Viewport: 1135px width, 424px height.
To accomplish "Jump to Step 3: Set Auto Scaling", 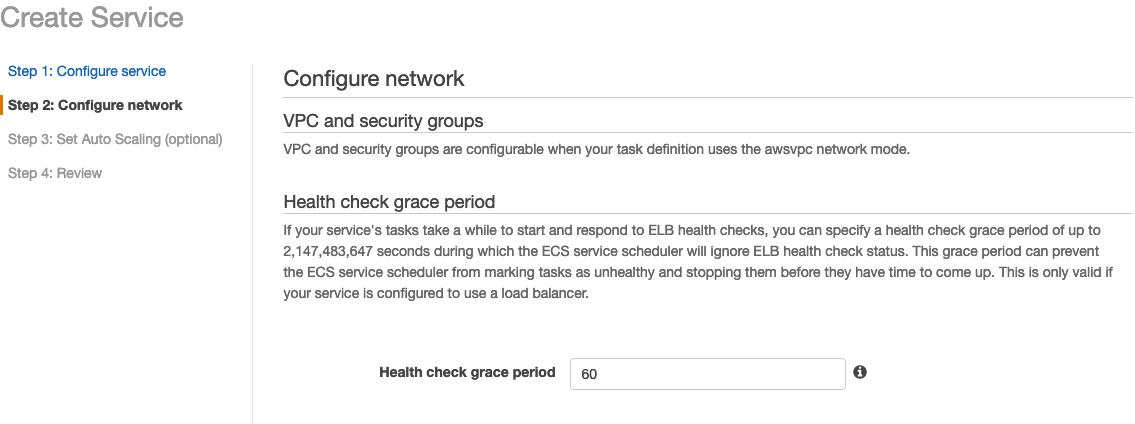I will tap(115, 139).
